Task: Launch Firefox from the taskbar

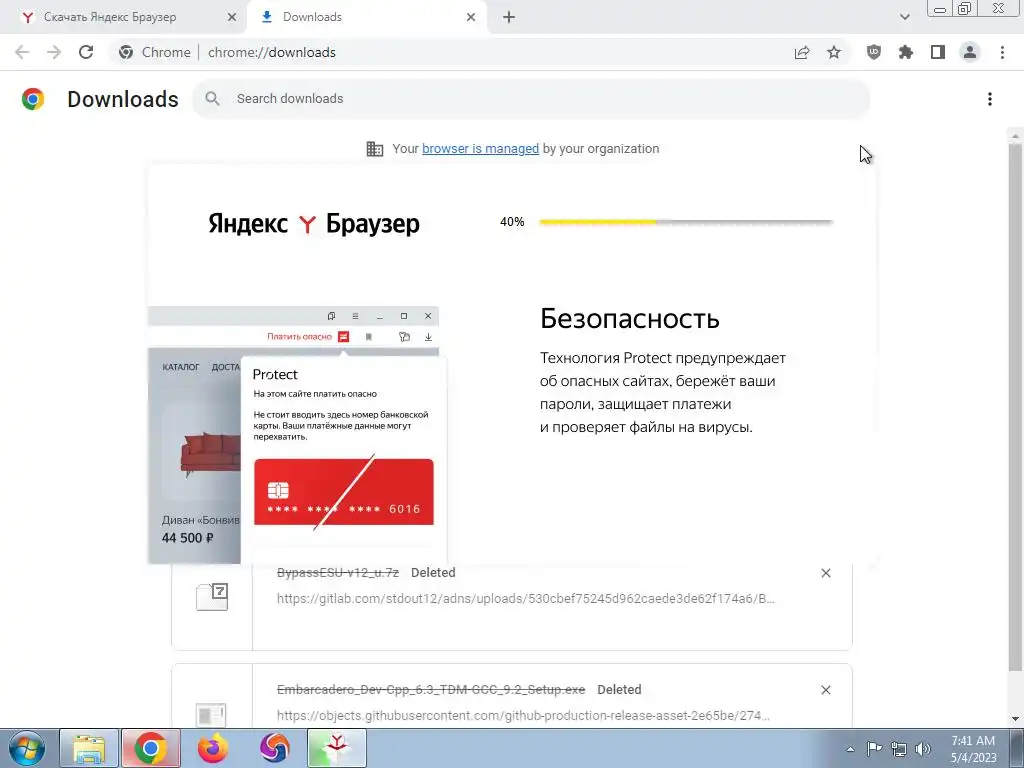Action: tap(213, 748)
